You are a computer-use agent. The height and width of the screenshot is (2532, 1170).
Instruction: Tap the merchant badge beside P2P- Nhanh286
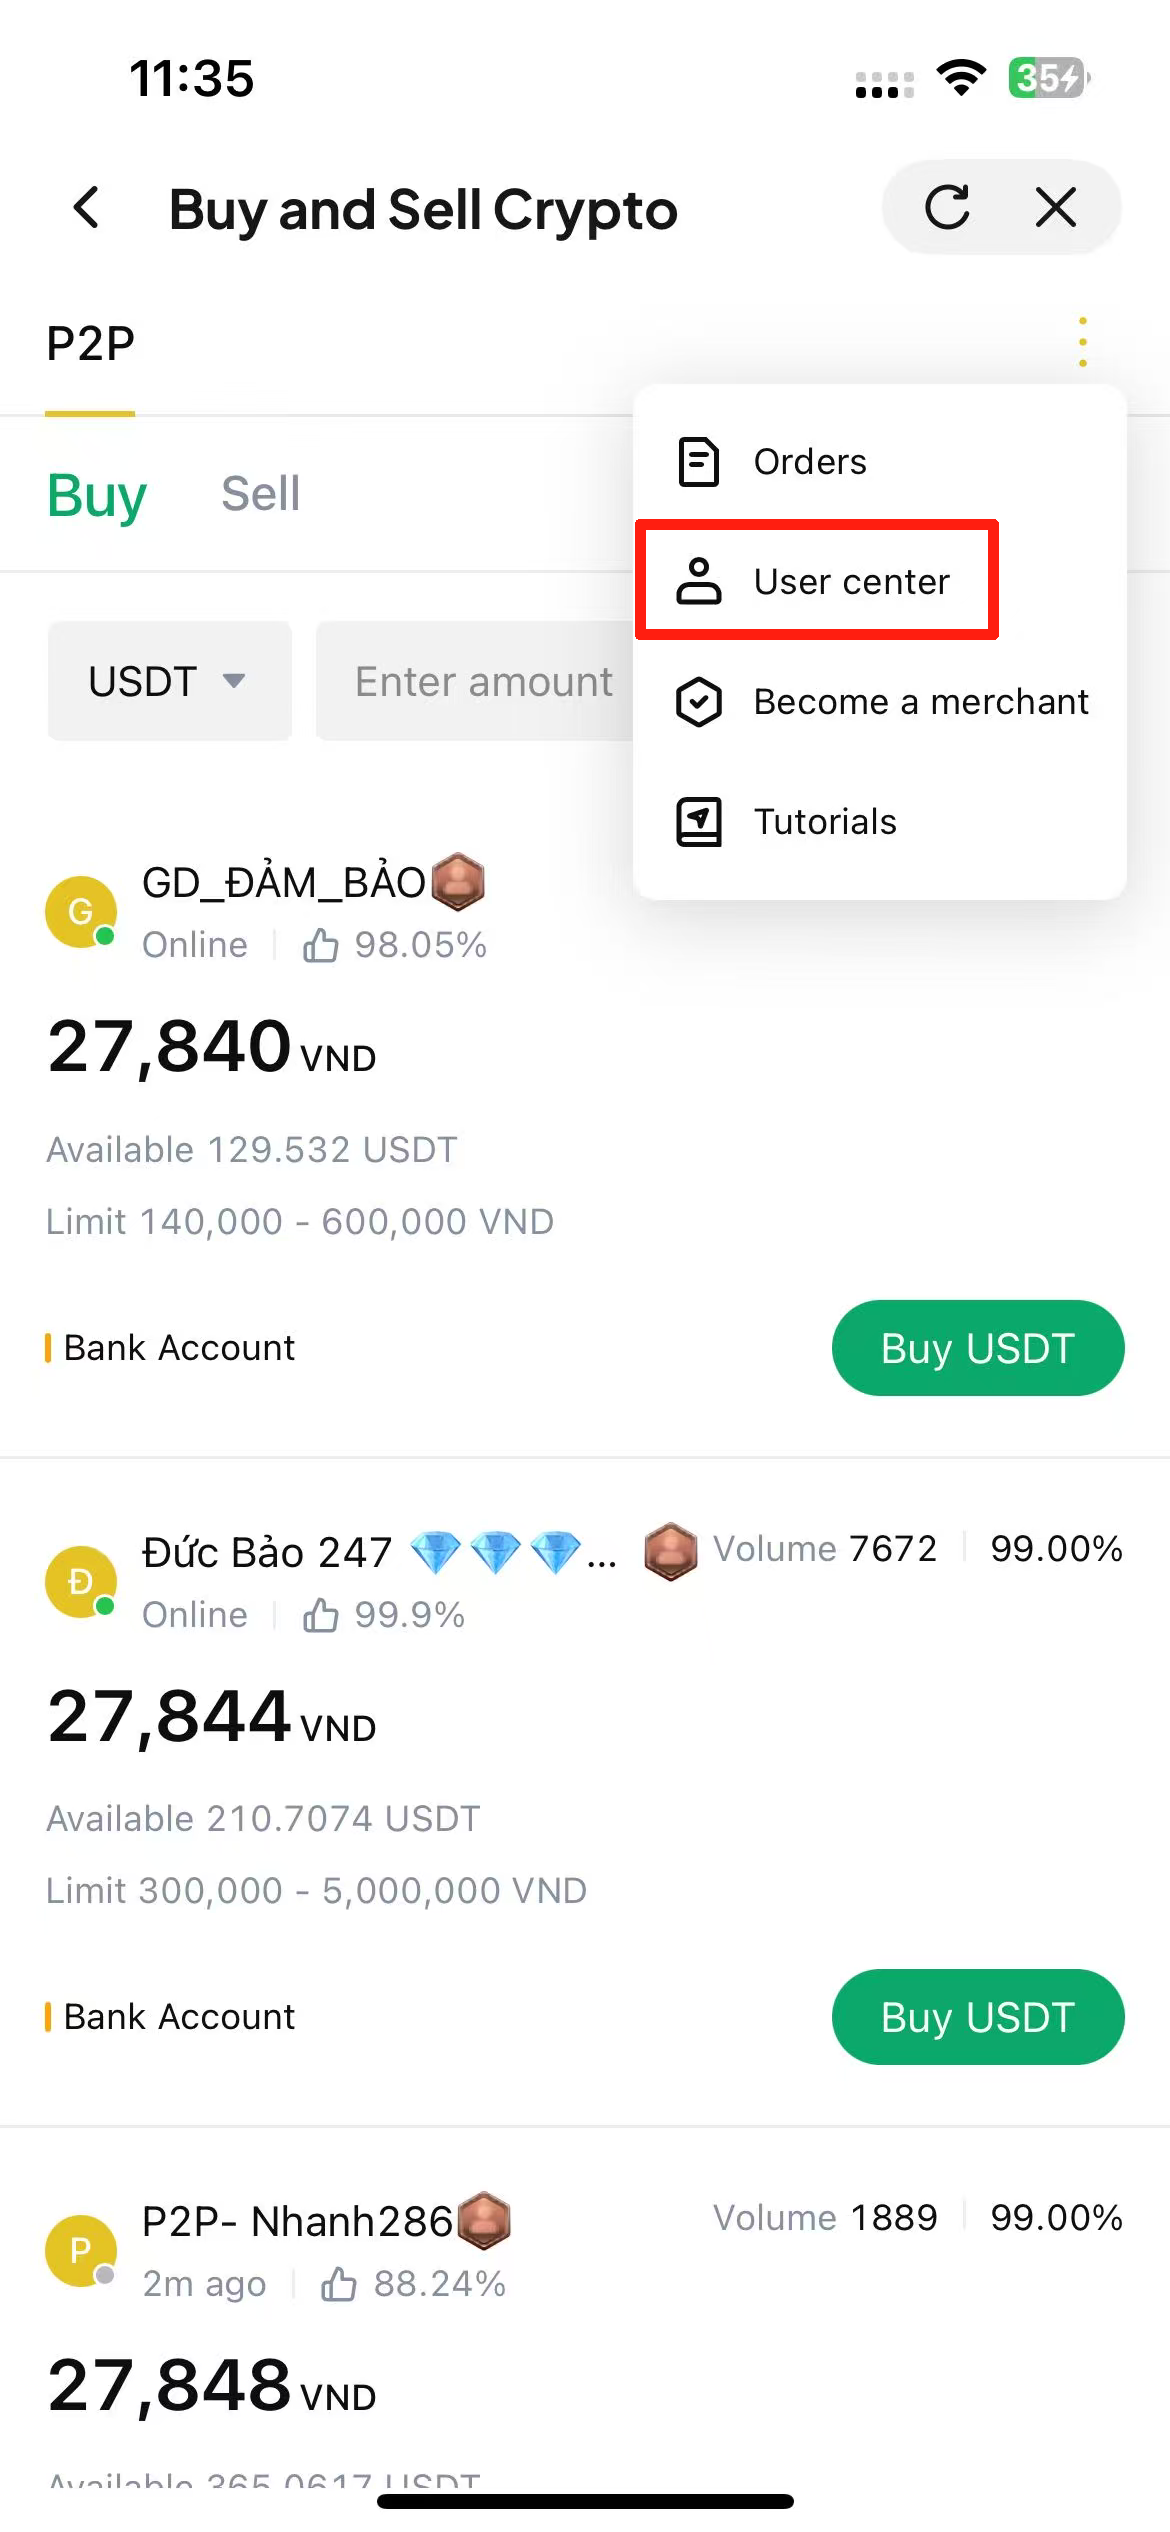(485, 2221)
